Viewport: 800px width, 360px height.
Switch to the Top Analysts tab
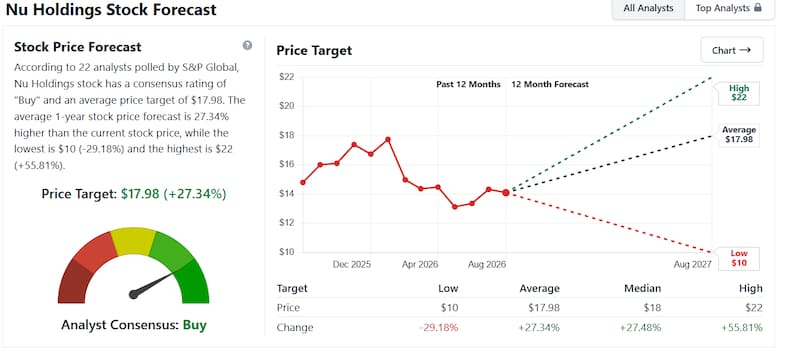point(729,8)
